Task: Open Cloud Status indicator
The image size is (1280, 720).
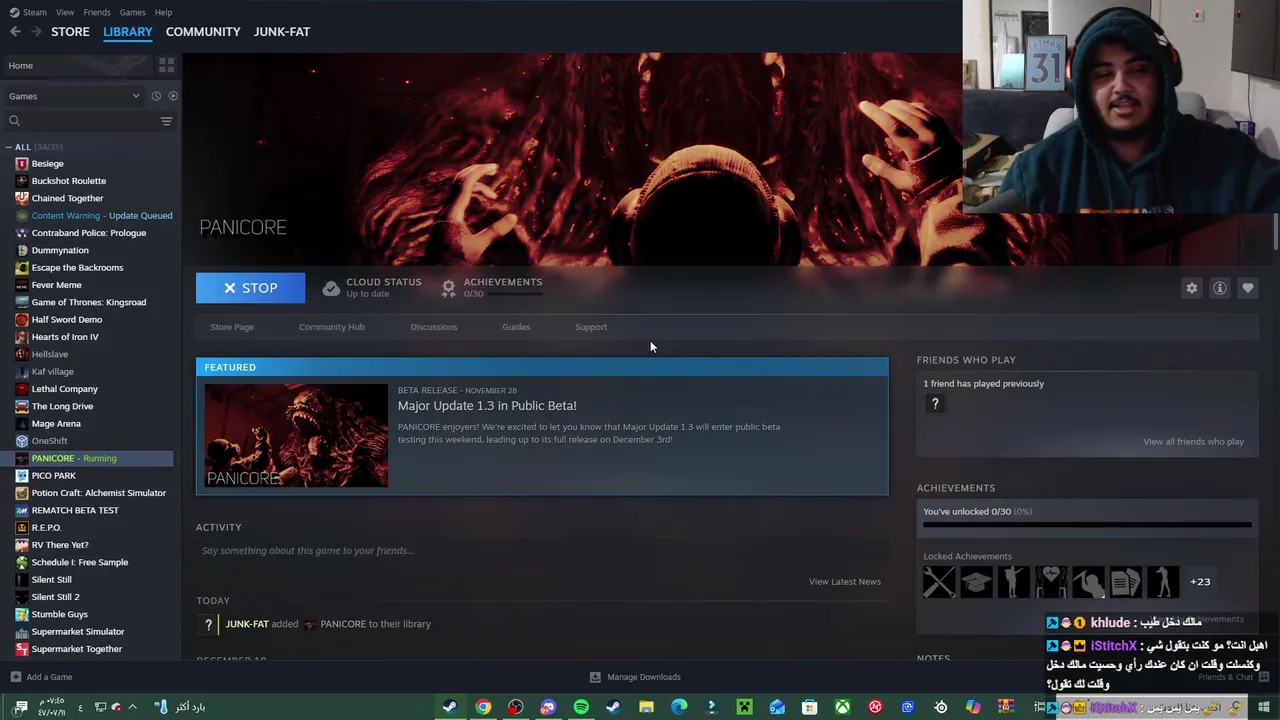Action: tap(372, 288)
